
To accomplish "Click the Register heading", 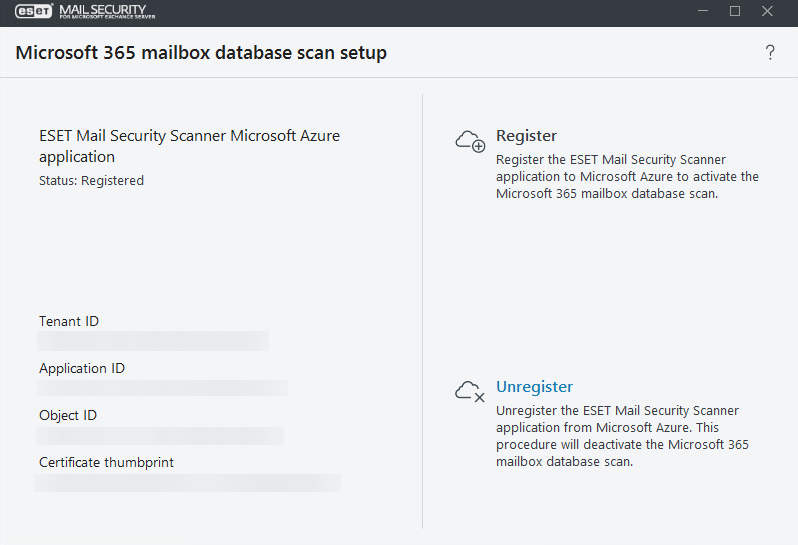I will click(x=526, y=136).
